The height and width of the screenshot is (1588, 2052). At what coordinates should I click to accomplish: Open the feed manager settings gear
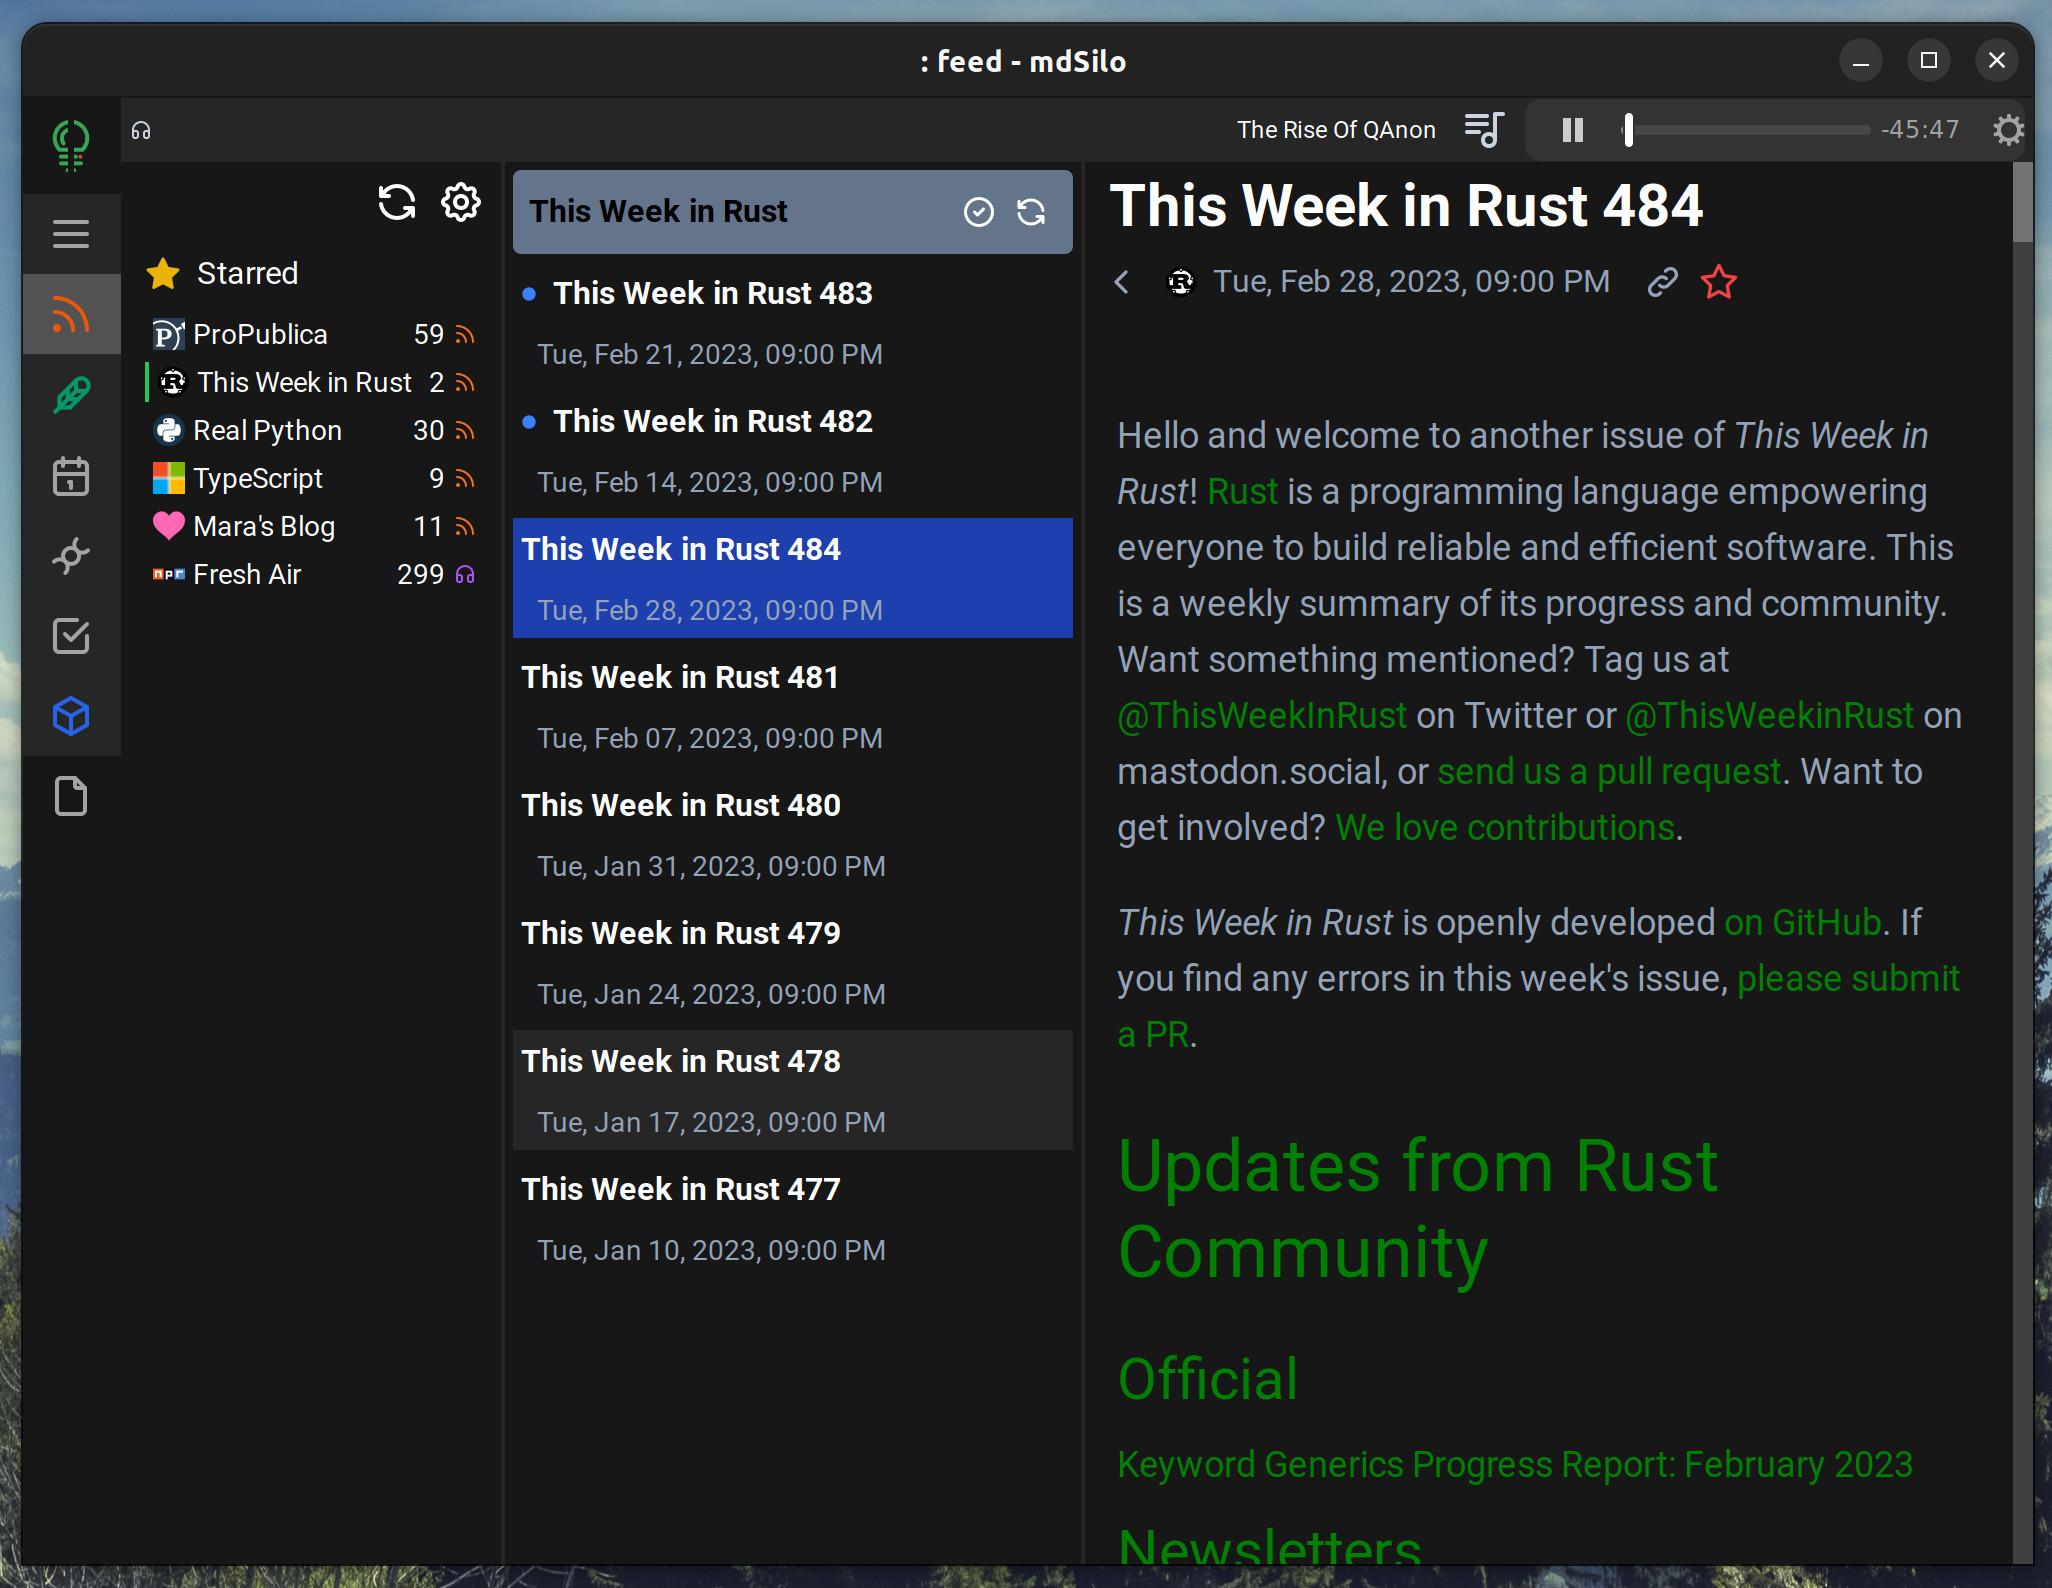click(461, 203)
